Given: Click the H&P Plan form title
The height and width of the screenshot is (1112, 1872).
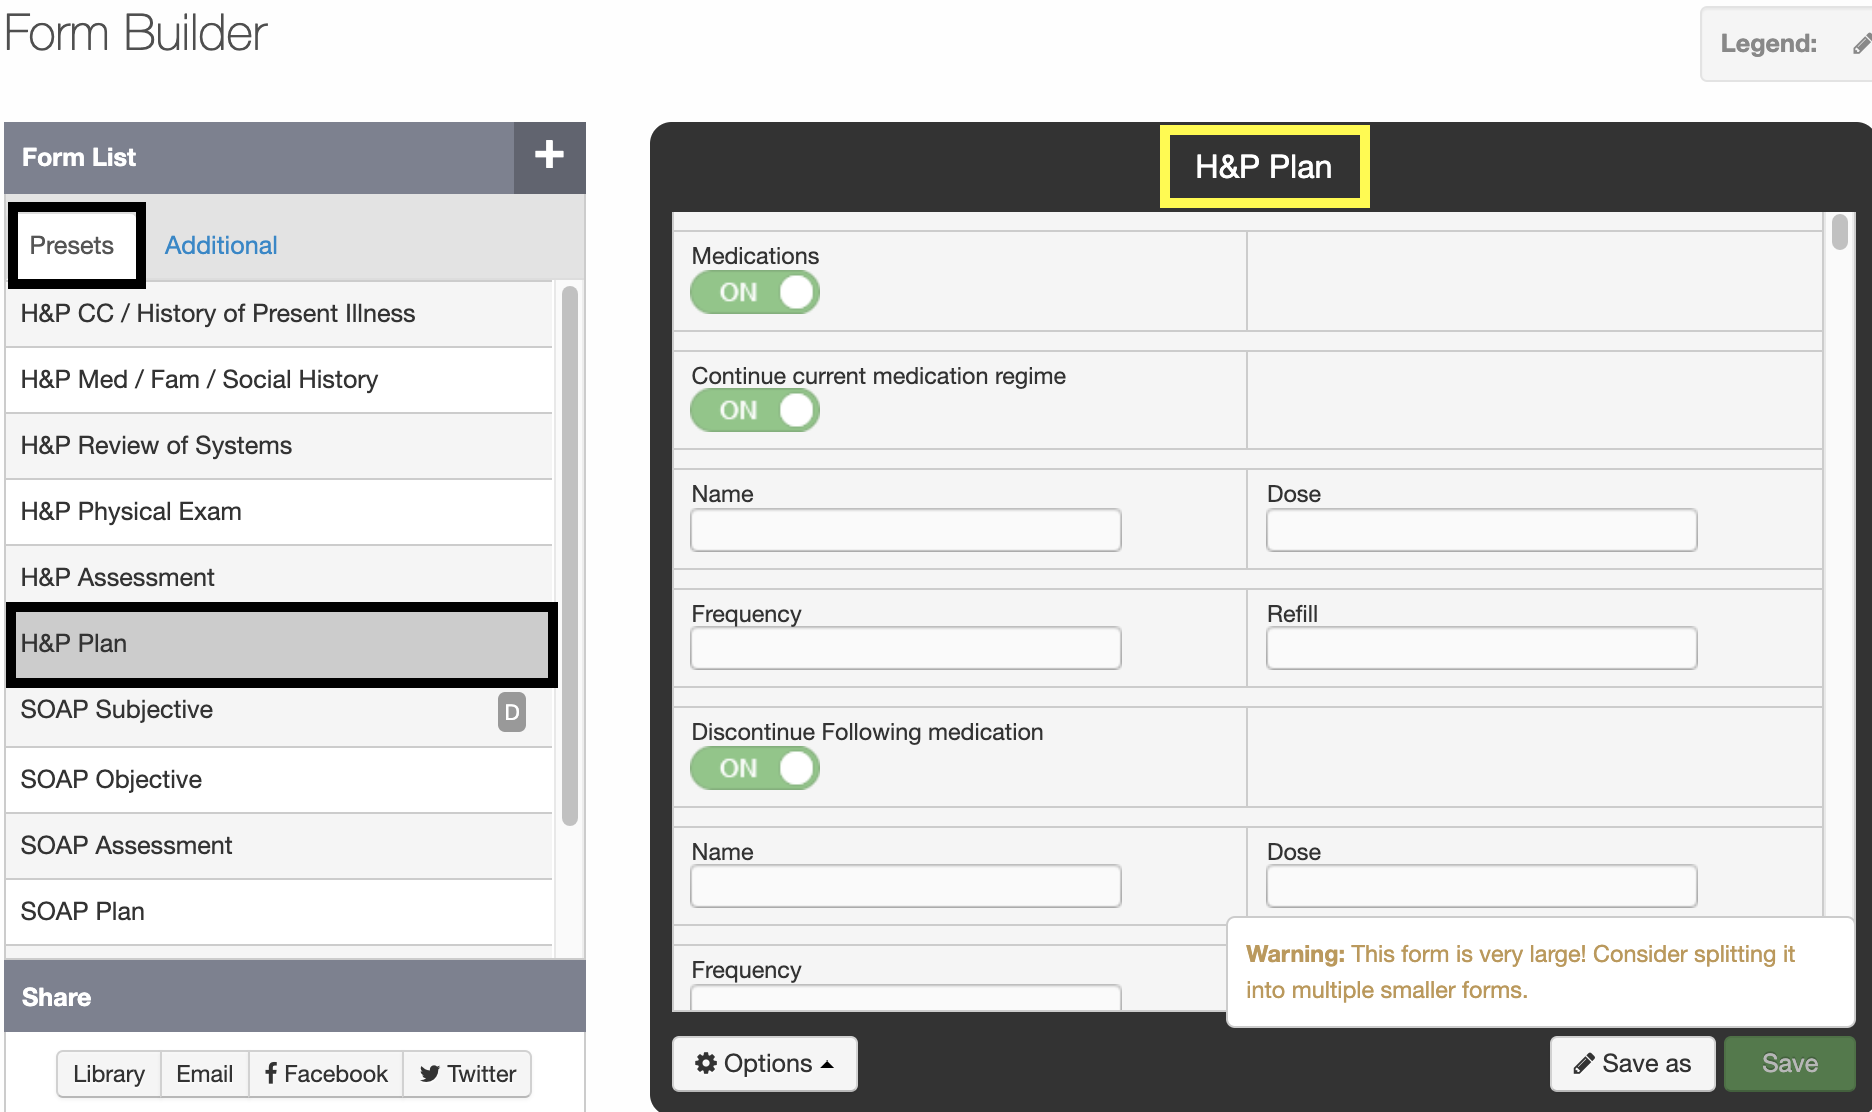Looking at the screenshot, I should click(1264, 167).
